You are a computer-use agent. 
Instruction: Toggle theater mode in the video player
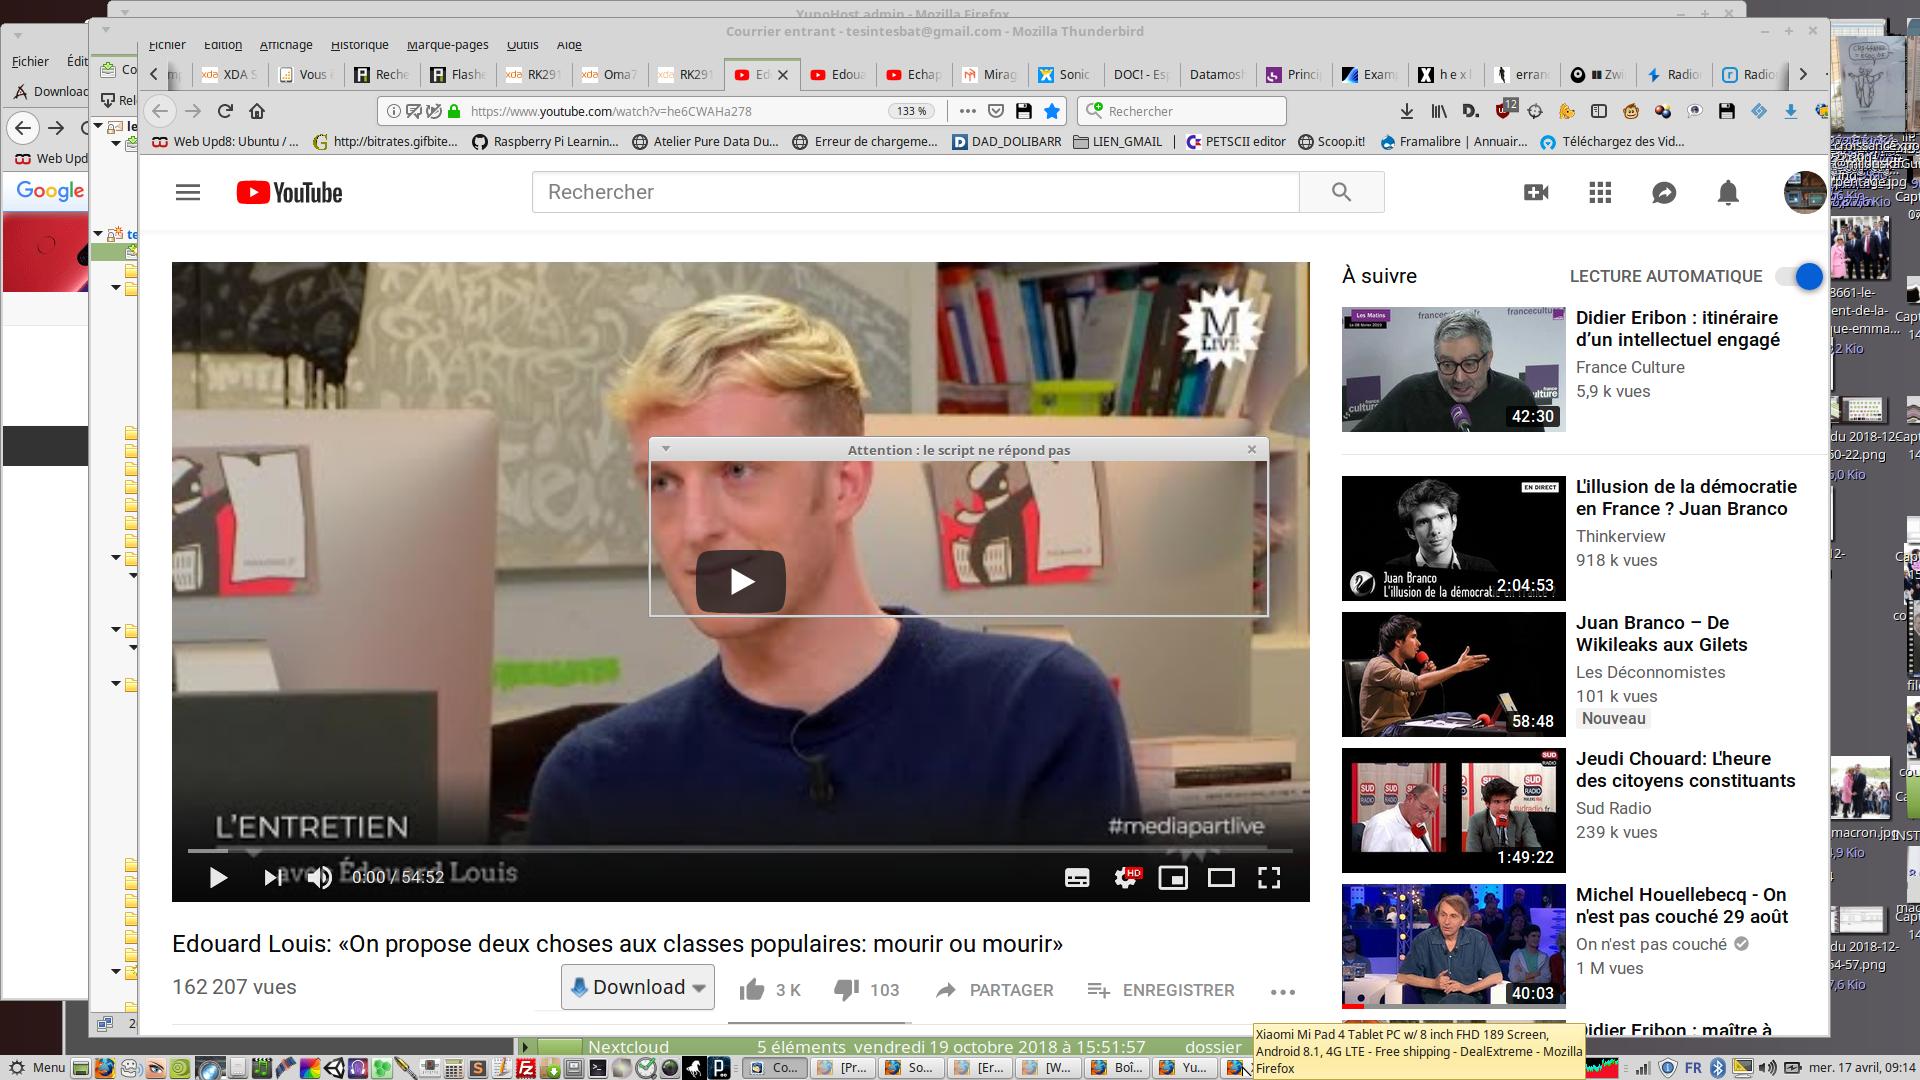click(x=1221, y=877)
